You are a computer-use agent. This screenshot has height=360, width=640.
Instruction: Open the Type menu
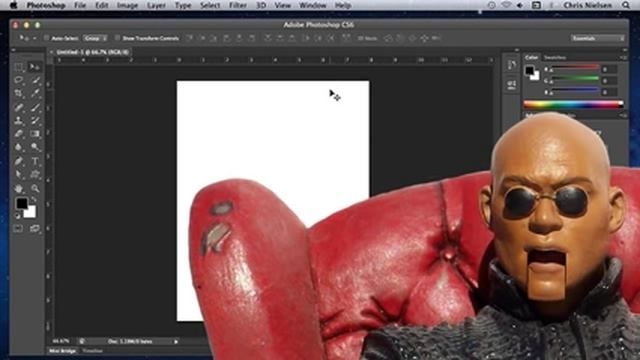[x=183, y=5]
